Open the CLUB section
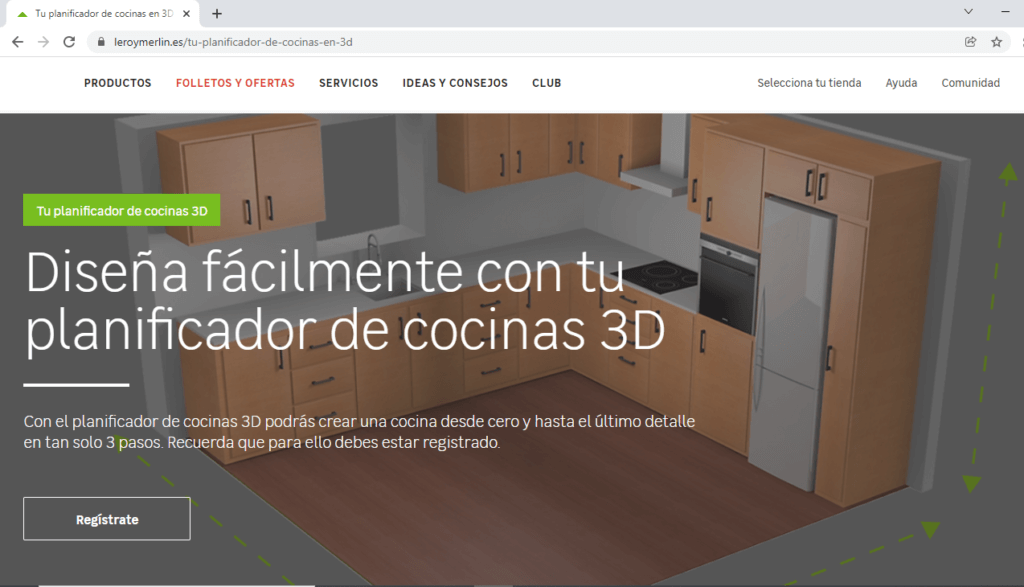Viewport: 1024px width, 587px height. click(546, 83)
